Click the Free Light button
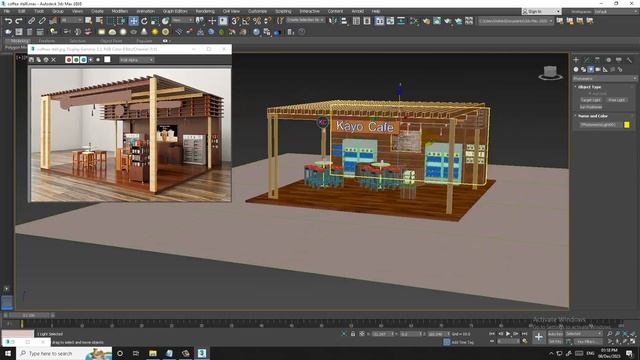 click(x=616, y=100)
